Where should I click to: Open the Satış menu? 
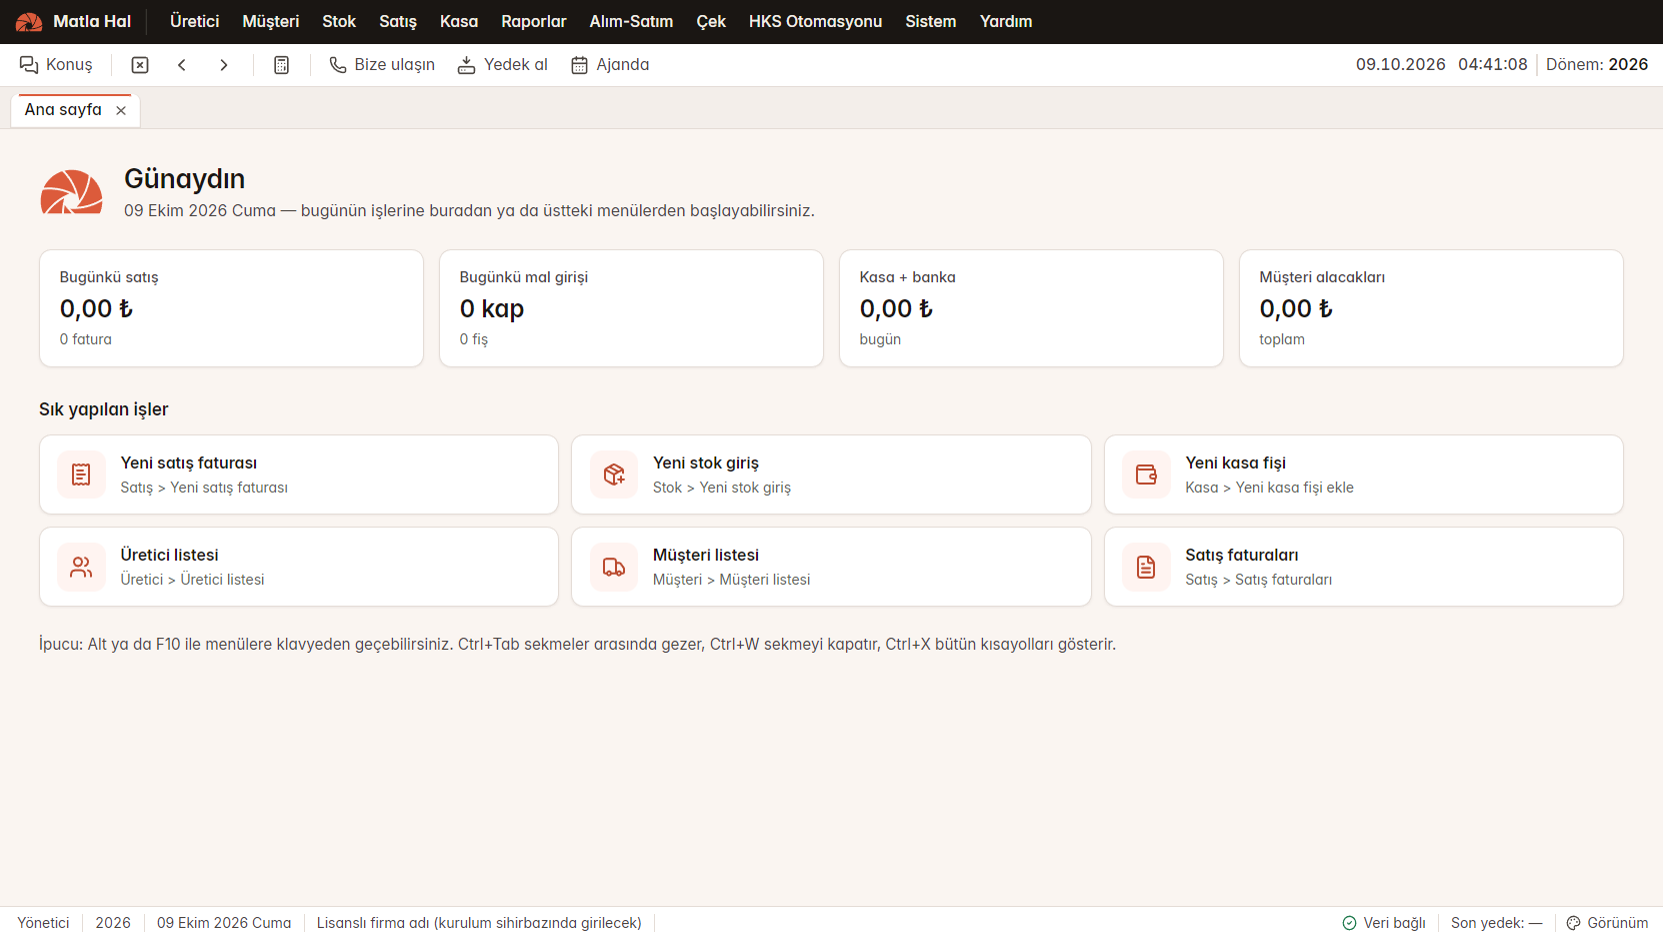tap(398, 21)
